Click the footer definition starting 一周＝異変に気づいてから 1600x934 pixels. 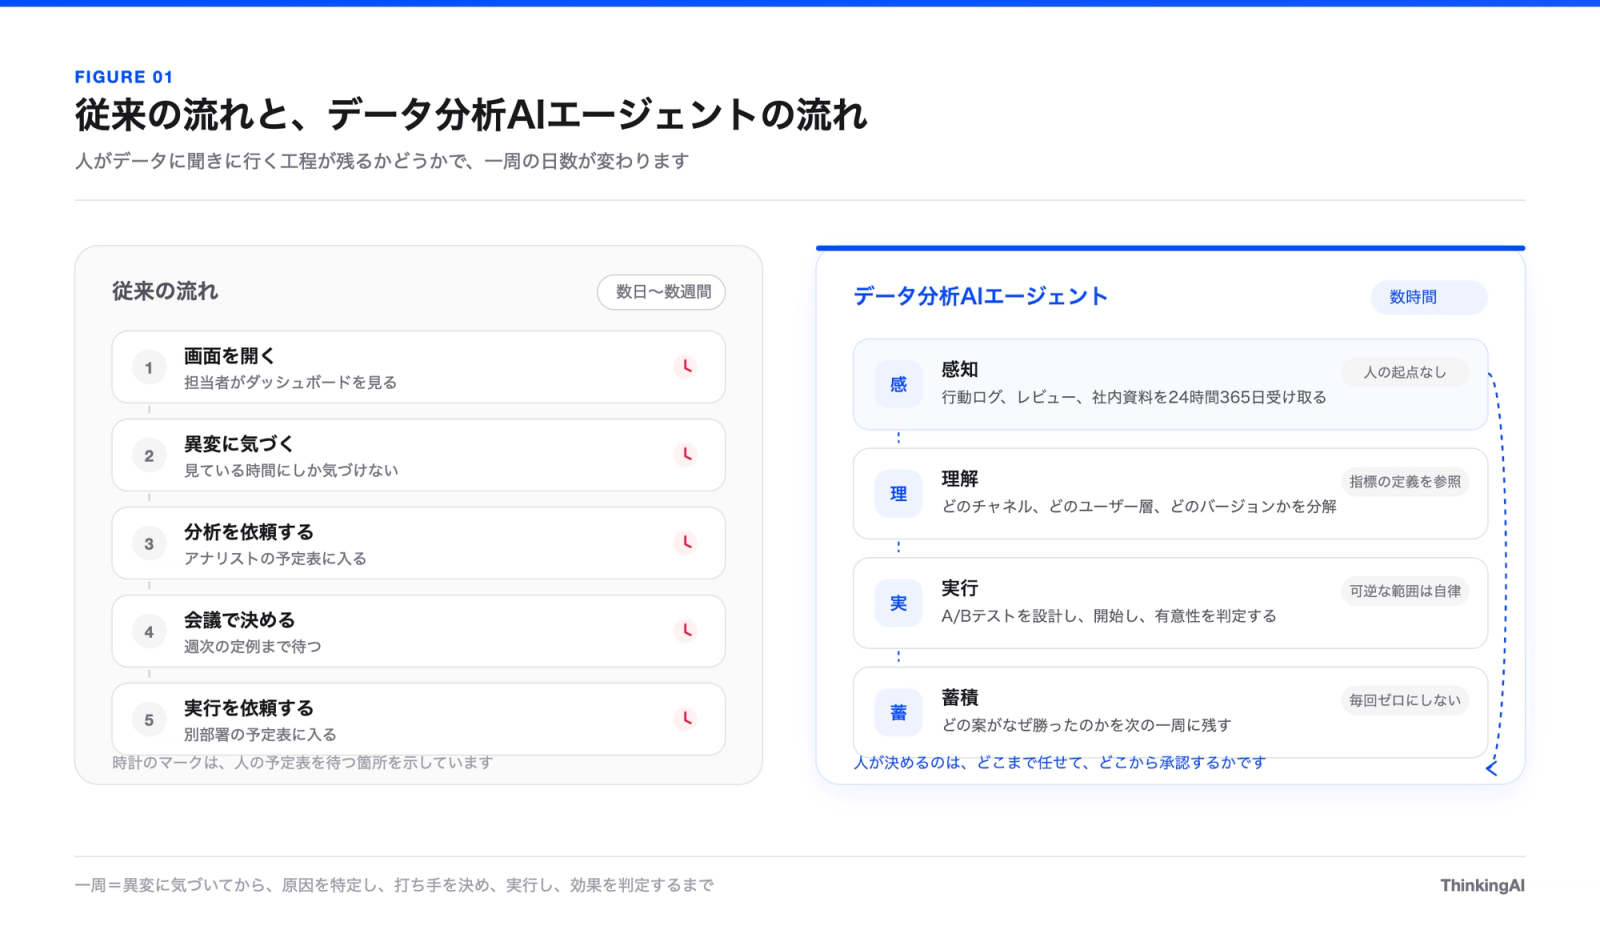coord(395,886)
